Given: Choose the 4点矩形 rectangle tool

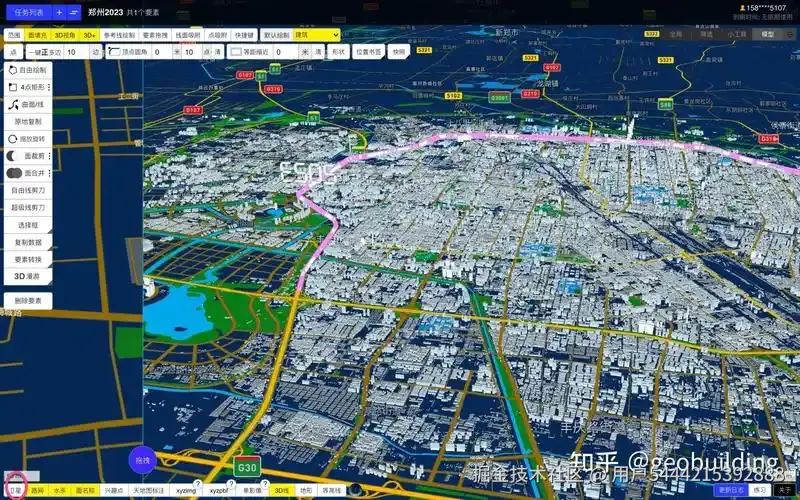Looking at the screenshot, I should pyautogui.click(x=26, y=88).
